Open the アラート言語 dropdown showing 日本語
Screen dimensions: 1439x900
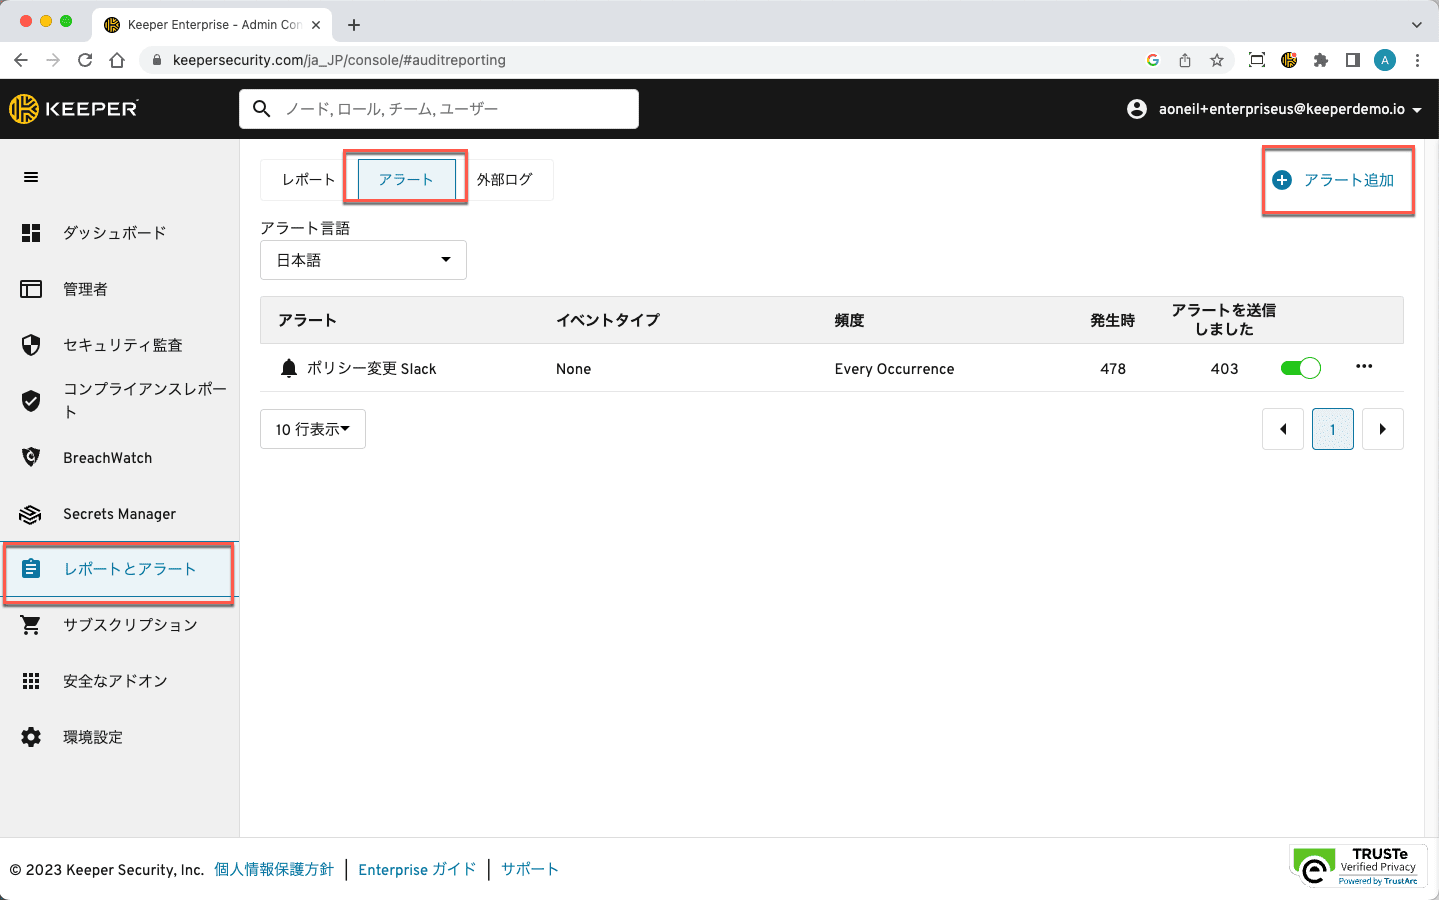pos(363,260)
